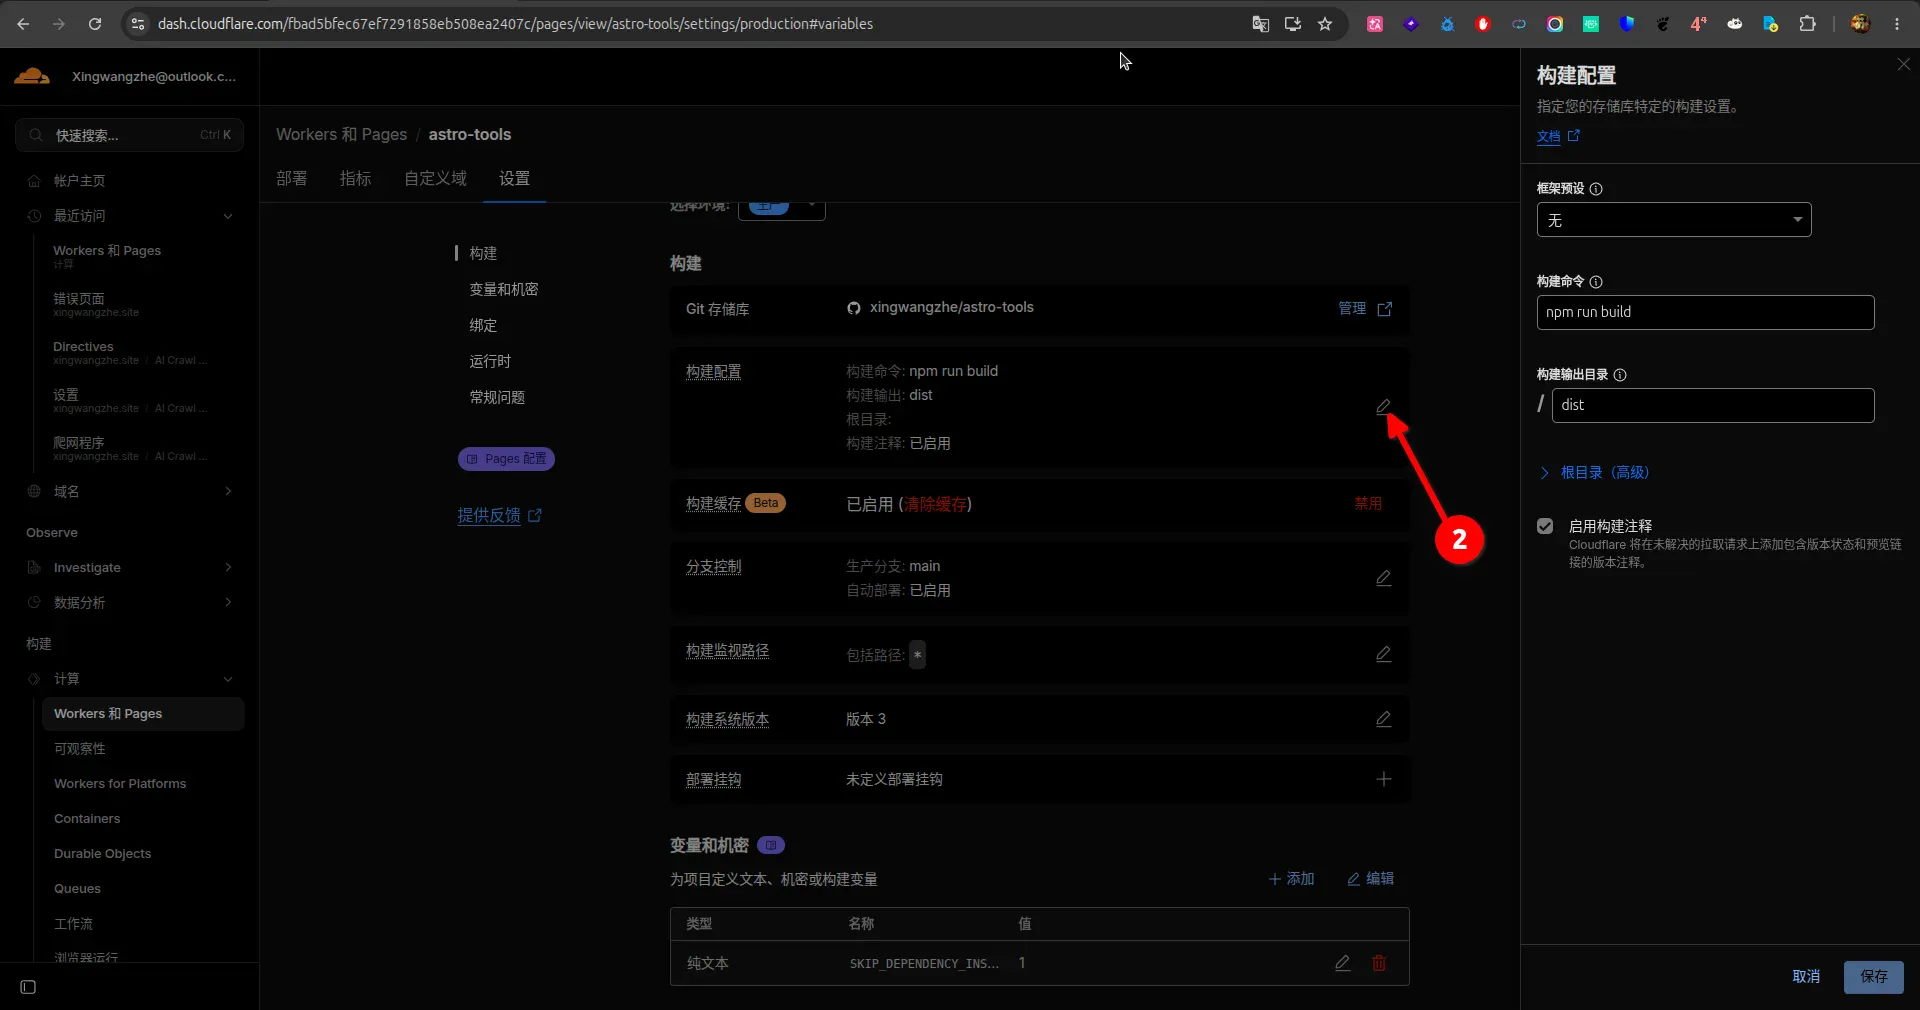Open the 快速搜索 search box
The width and height of the screenshot is (1920, 1010).
[x=130, y=135]
